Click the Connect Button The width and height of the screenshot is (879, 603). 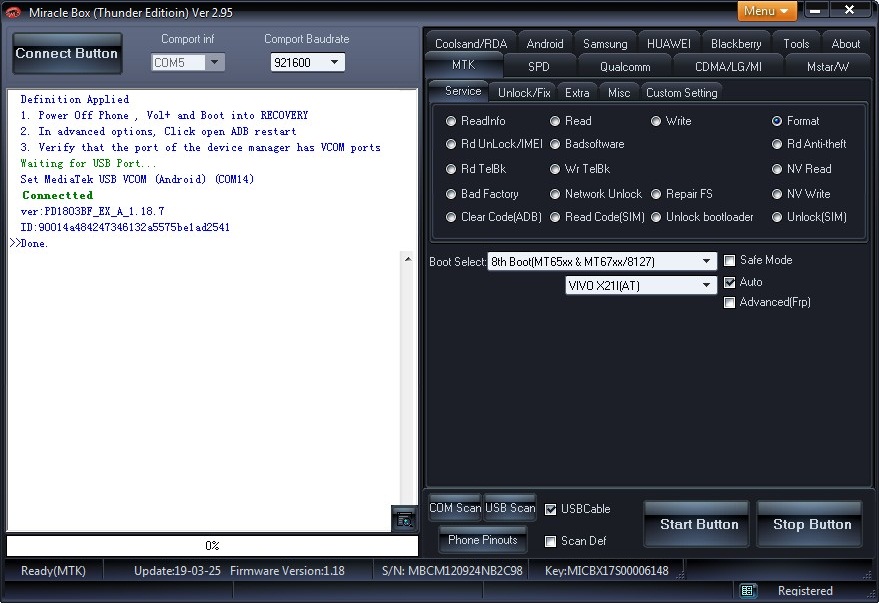point(67,53)
